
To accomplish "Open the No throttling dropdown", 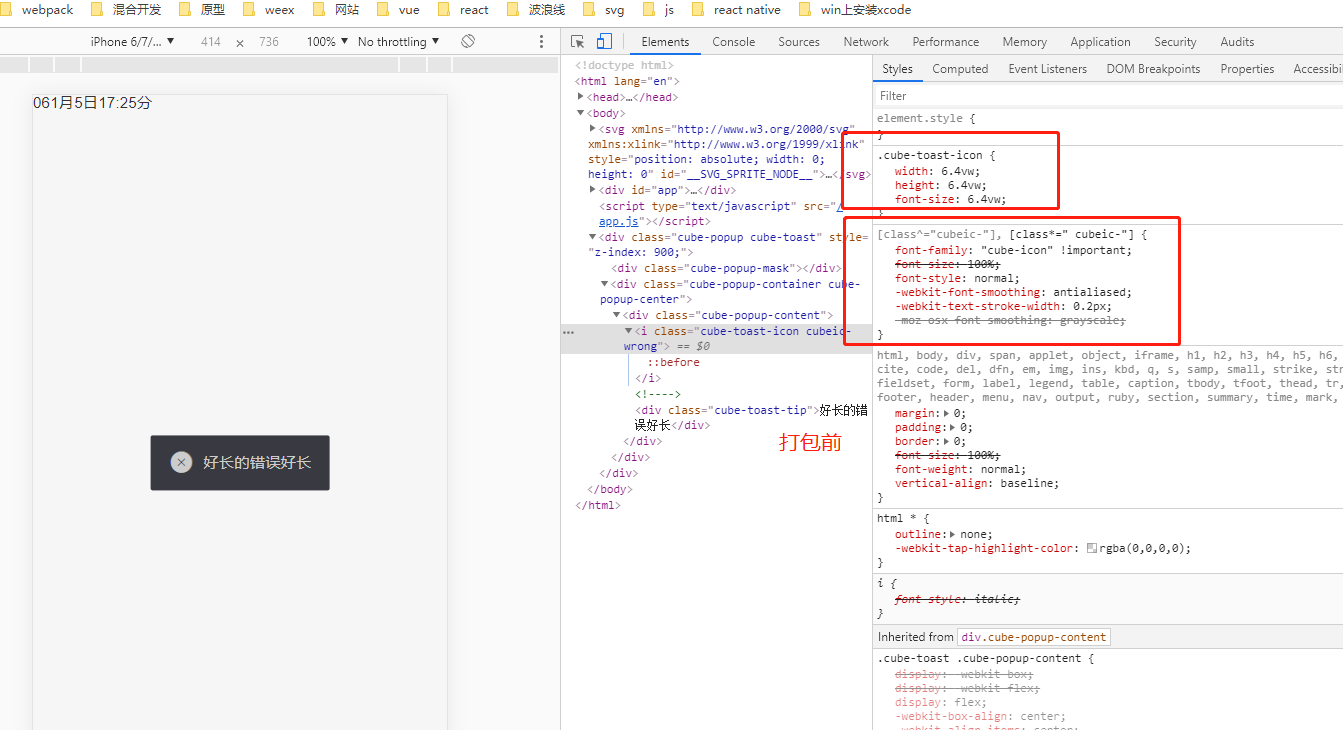I will [398, 42].
